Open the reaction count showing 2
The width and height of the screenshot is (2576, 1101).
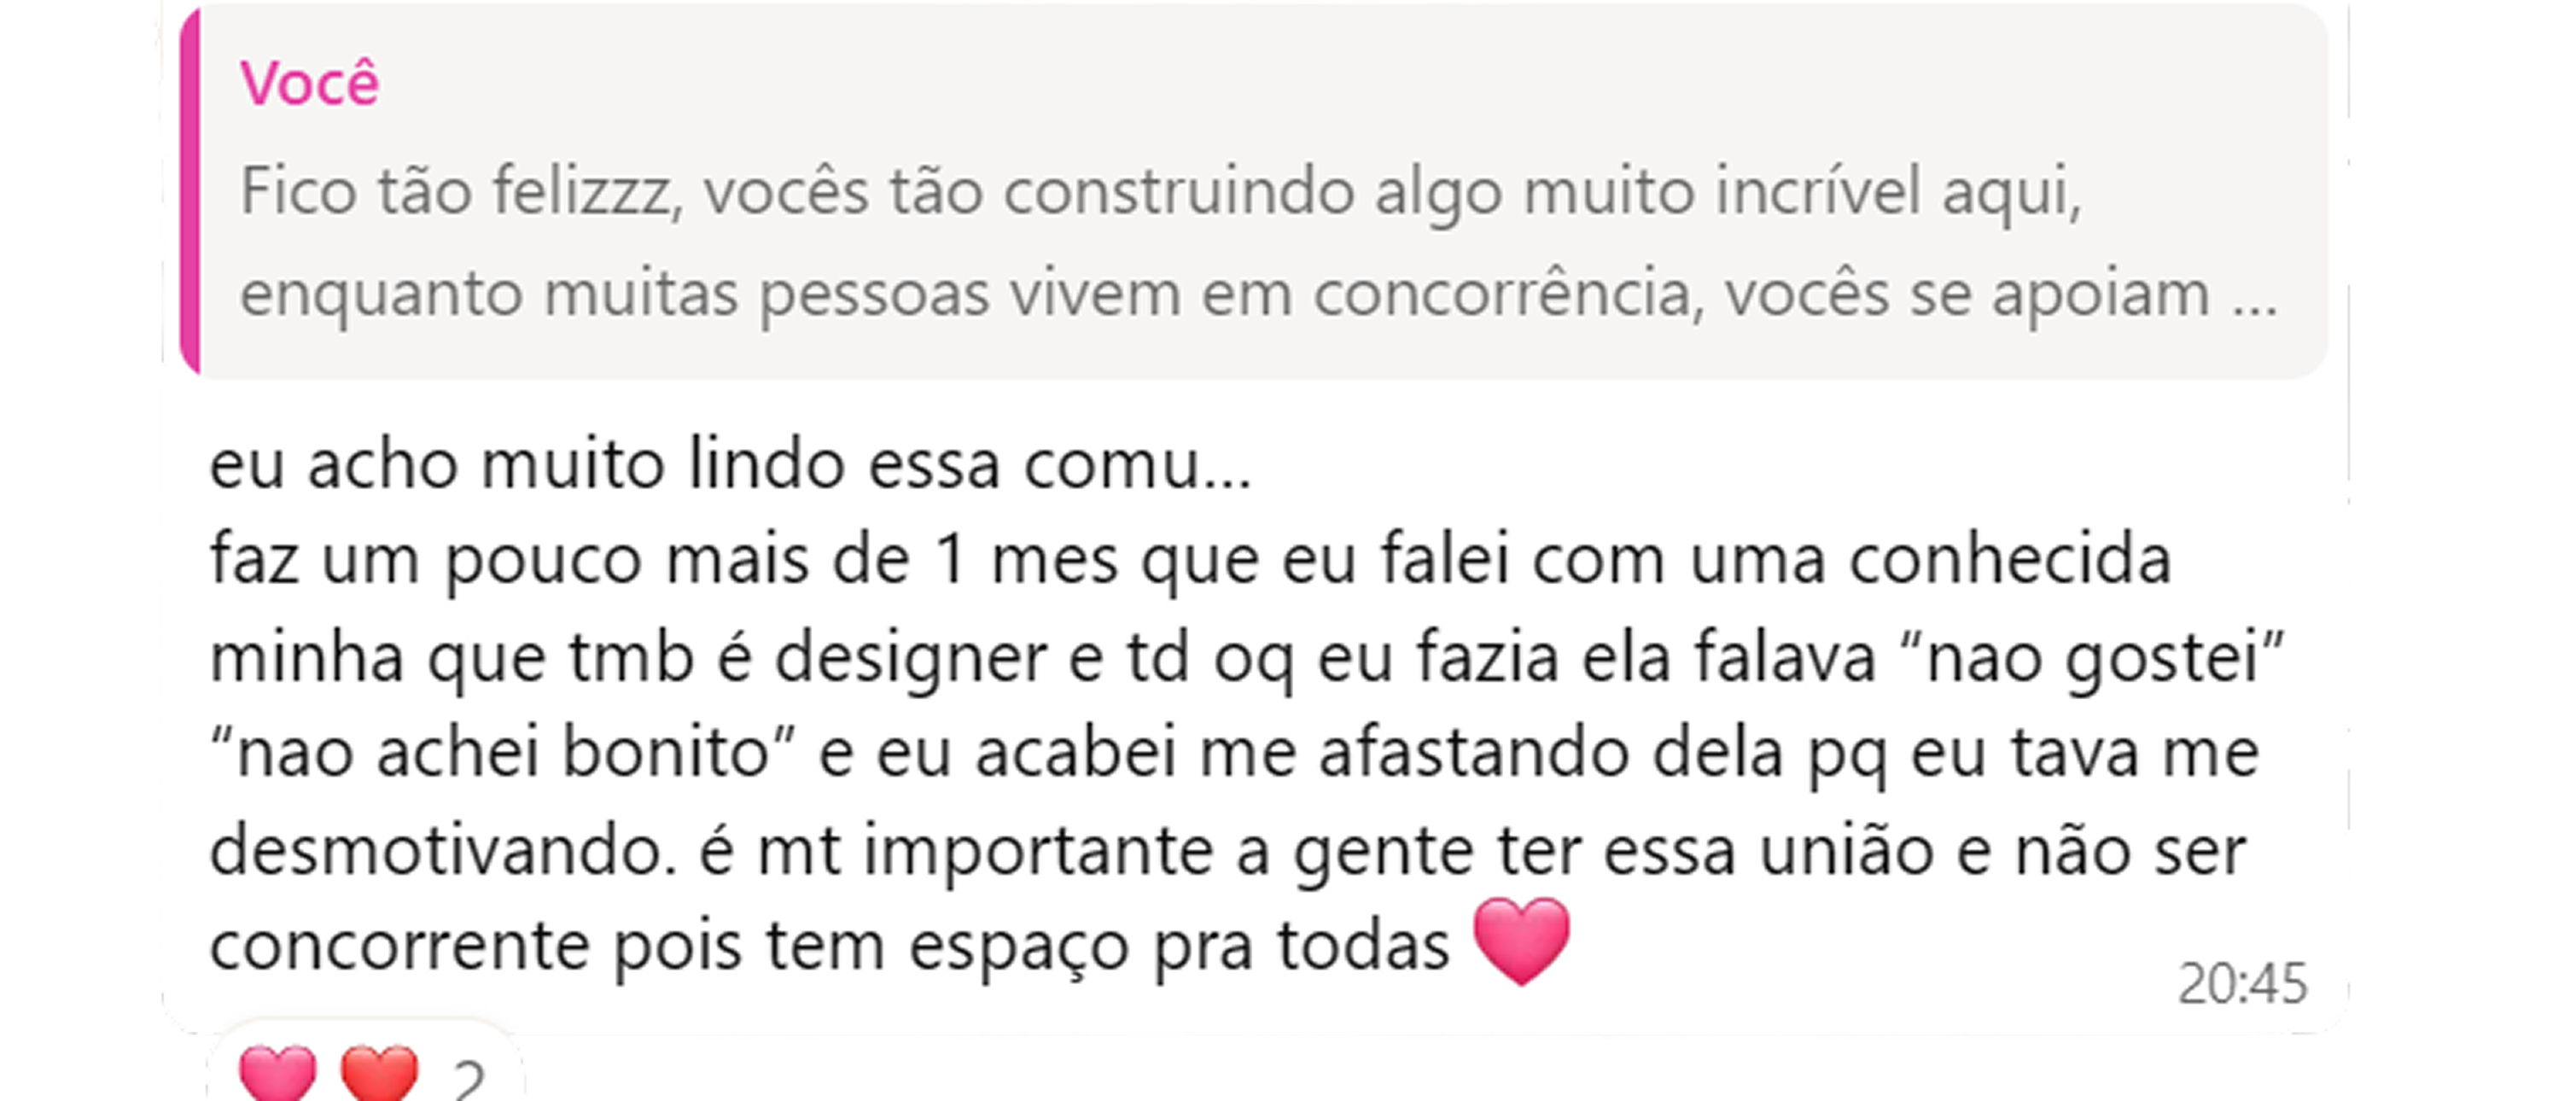click(x=468, y=1080)
